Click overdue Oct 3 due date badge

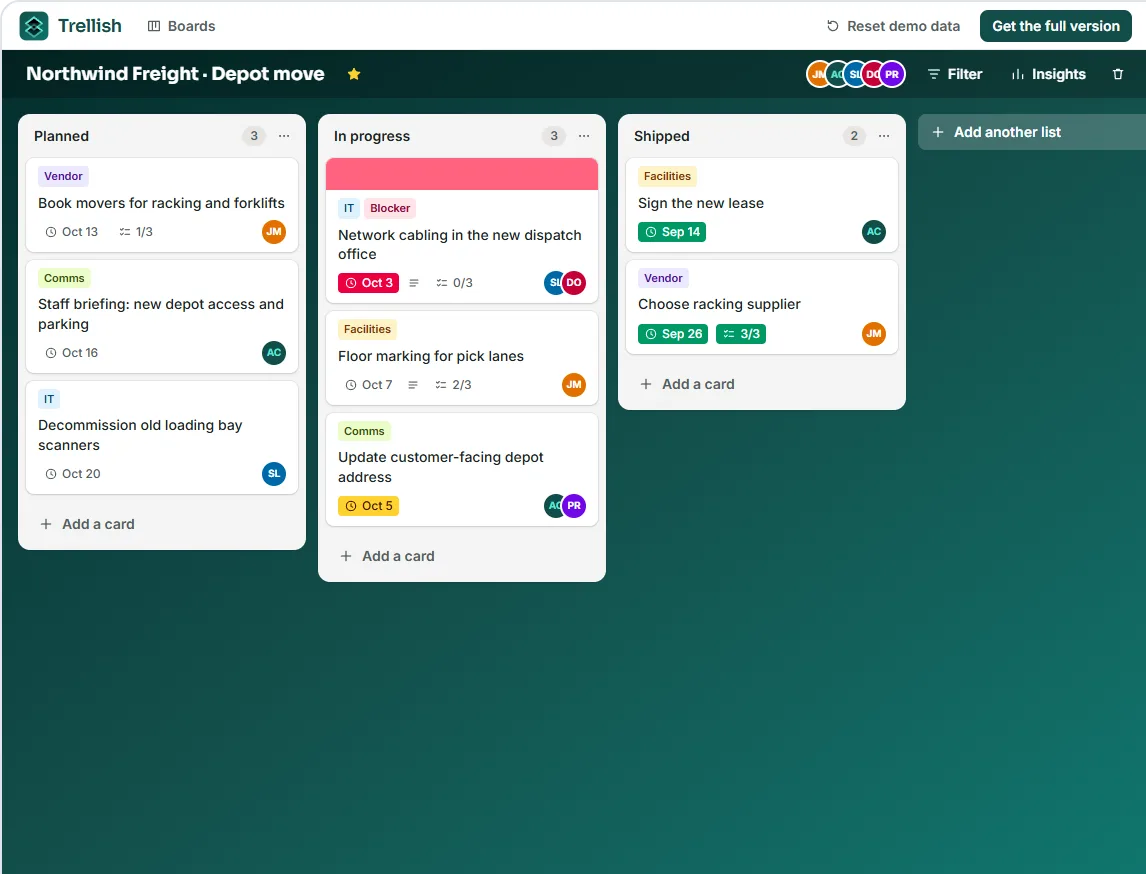[368, 283]
